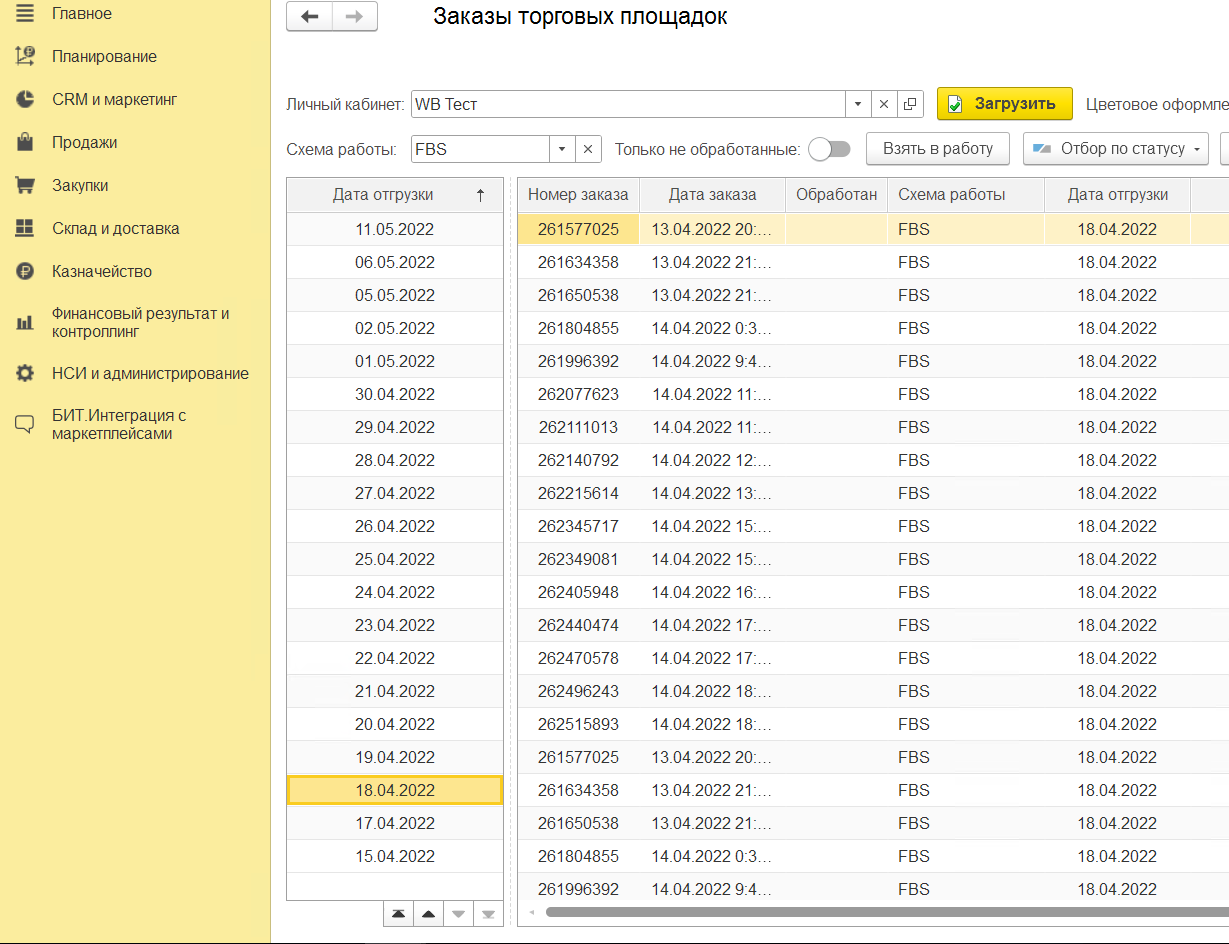Click the back navigation arrow
Viewport: 1229px width, 944px height.
pos(309,17)
